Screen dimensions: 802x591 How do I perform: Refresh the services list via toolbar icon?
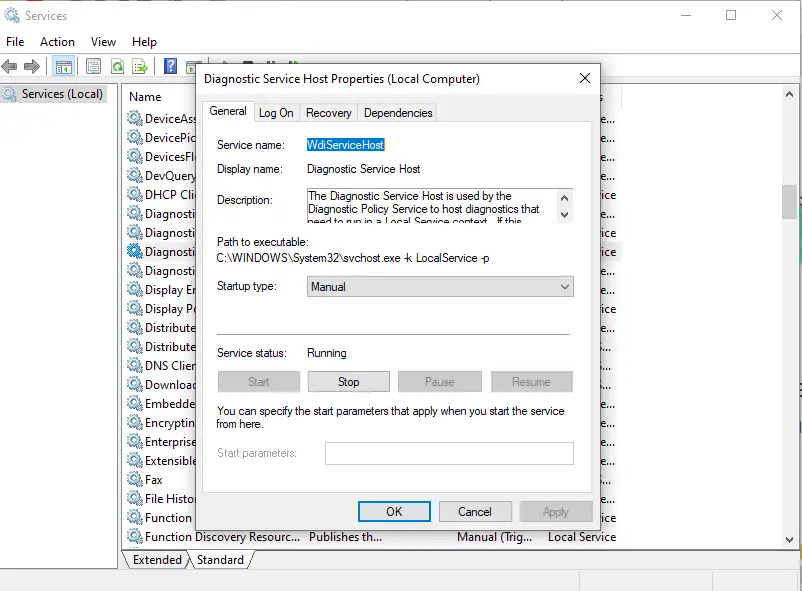118,67
